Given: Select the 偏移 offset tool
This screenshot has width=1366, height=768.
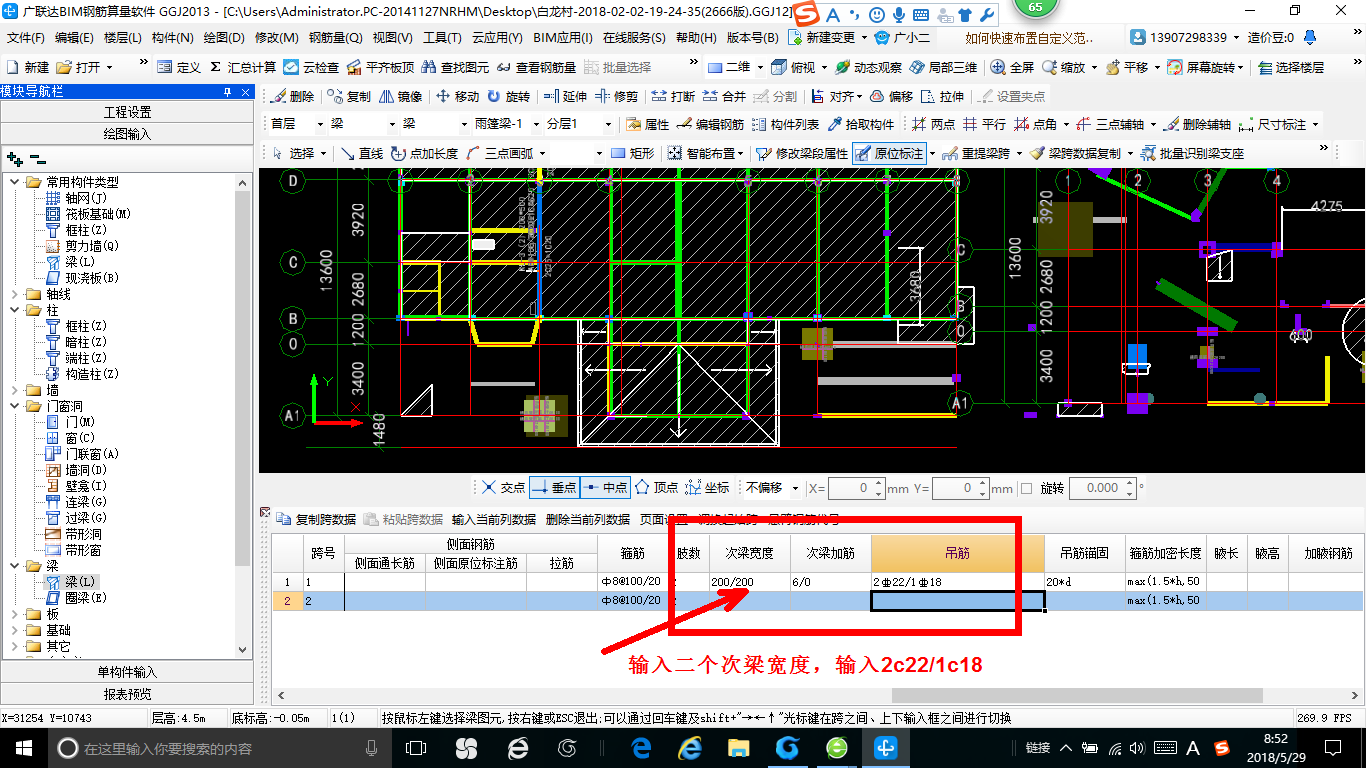Looking at the screenshot, I should click(x=892, y=96).
